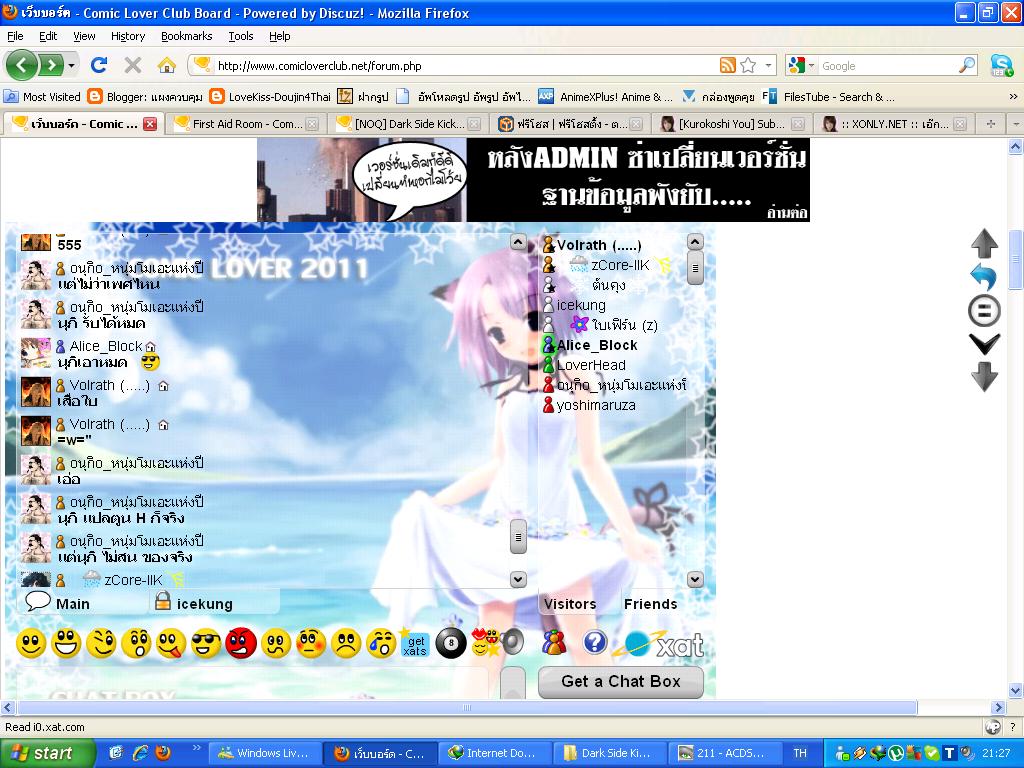Subscribe via the RSS feed icon
1024x768 pixels.
(x=728, y=65)
